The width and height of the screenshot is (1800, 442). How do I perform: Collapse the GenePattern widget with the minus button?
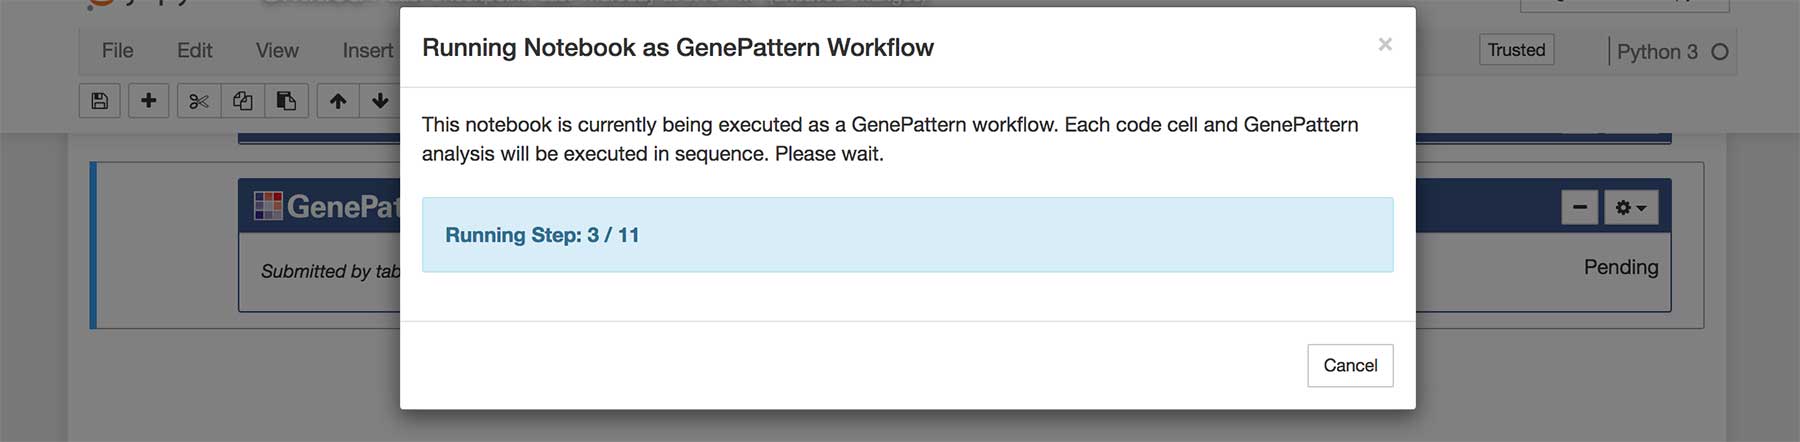pyautogui.click(x=1580, y=207)
